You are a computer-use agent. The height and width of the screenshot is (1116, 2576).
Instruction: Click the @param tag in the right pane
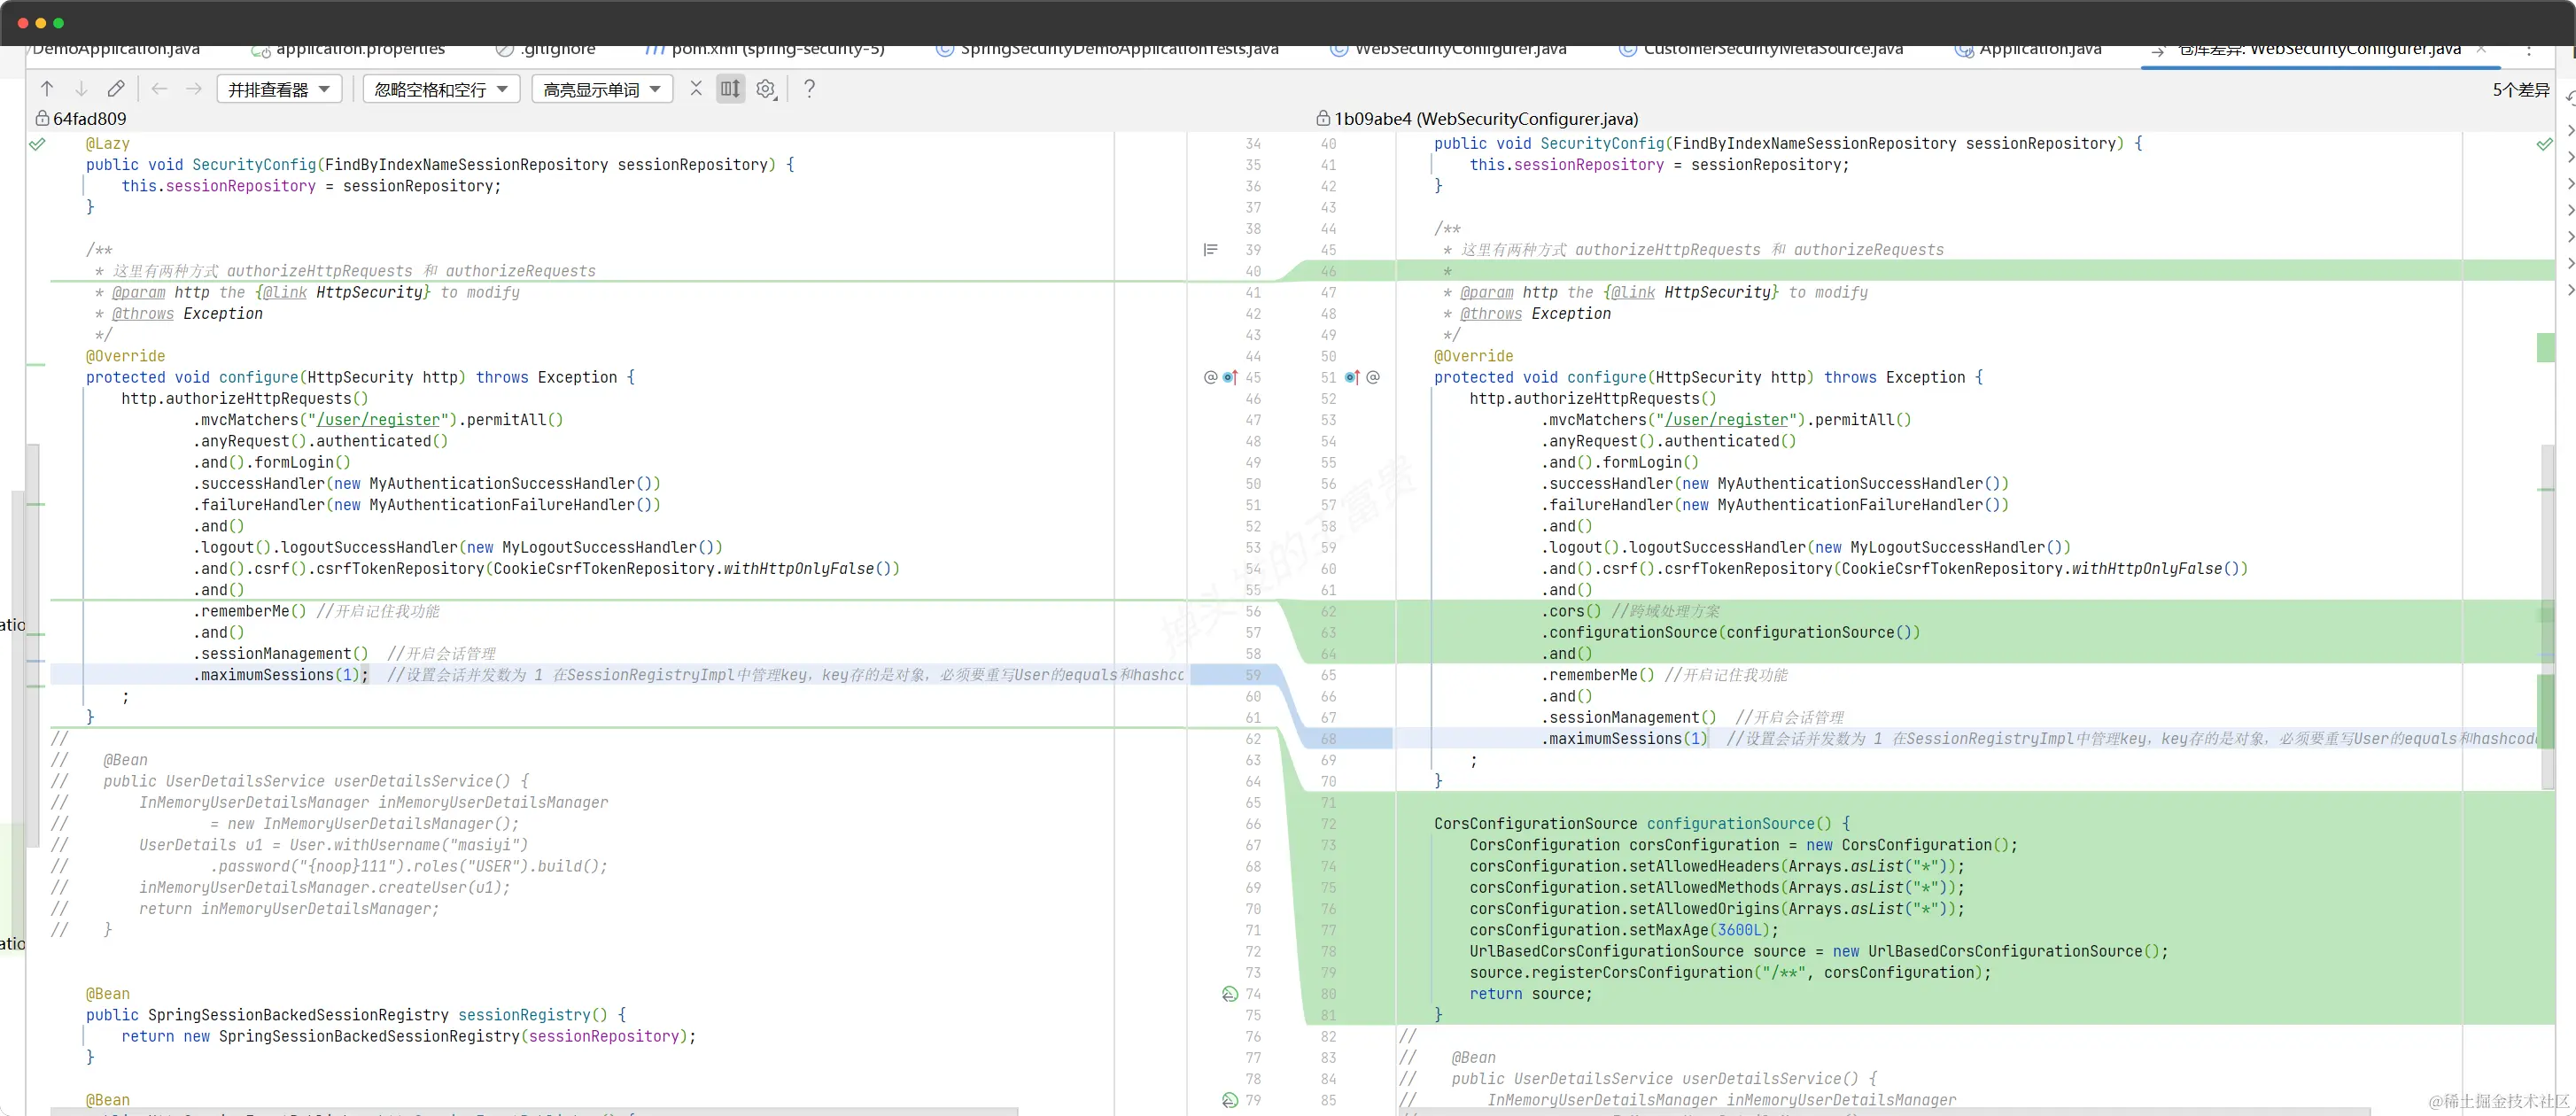pos(1487,292)
